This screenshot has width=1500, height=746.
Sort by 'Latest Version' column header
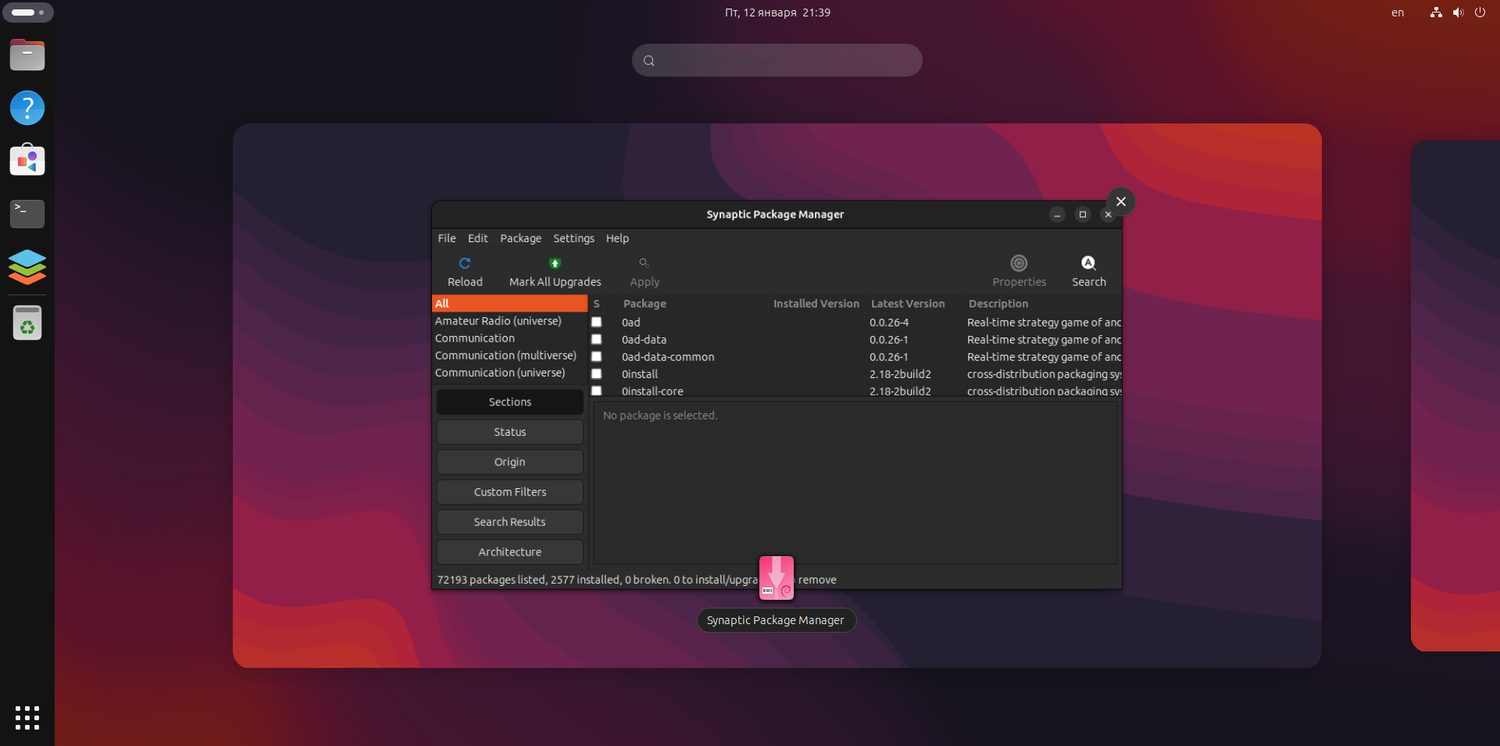(x=908, y=304)
